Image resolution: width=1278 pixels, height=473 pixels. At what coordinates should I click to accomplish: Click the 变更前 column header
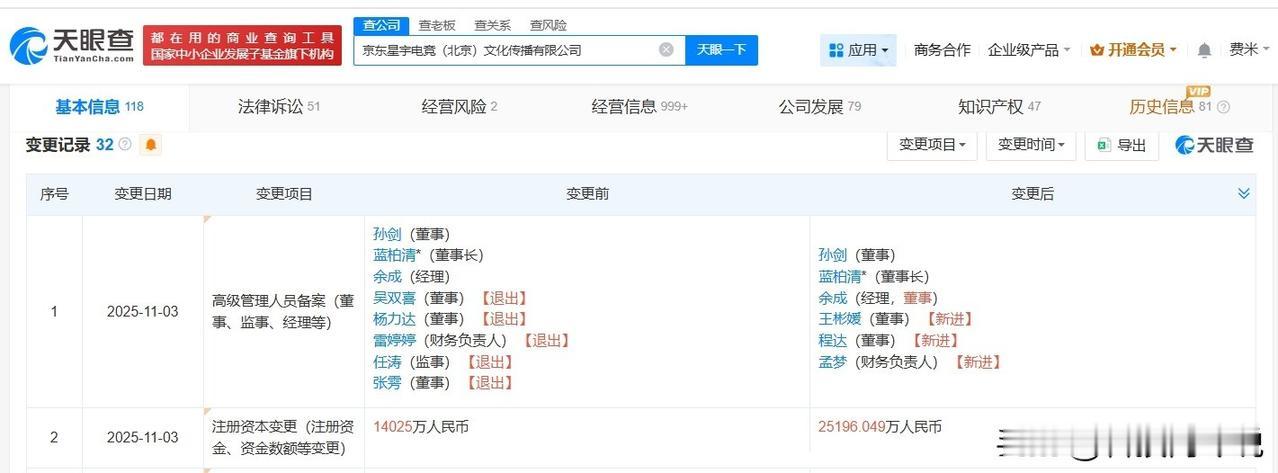587,194
